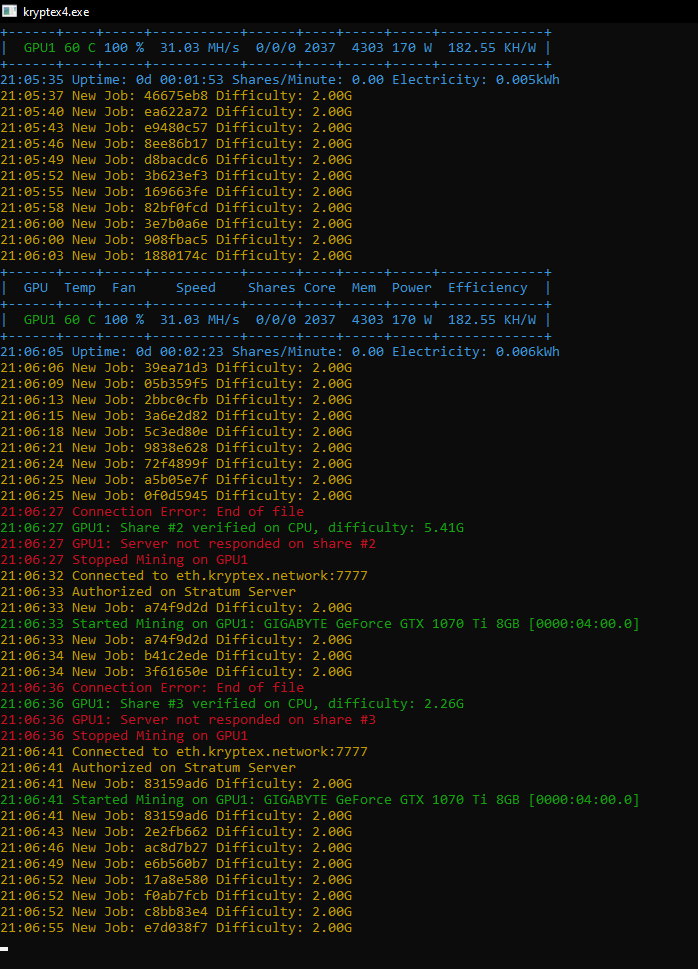
Task: Click the New Job ea622a72 line
Action: click(x=176, y=112)
